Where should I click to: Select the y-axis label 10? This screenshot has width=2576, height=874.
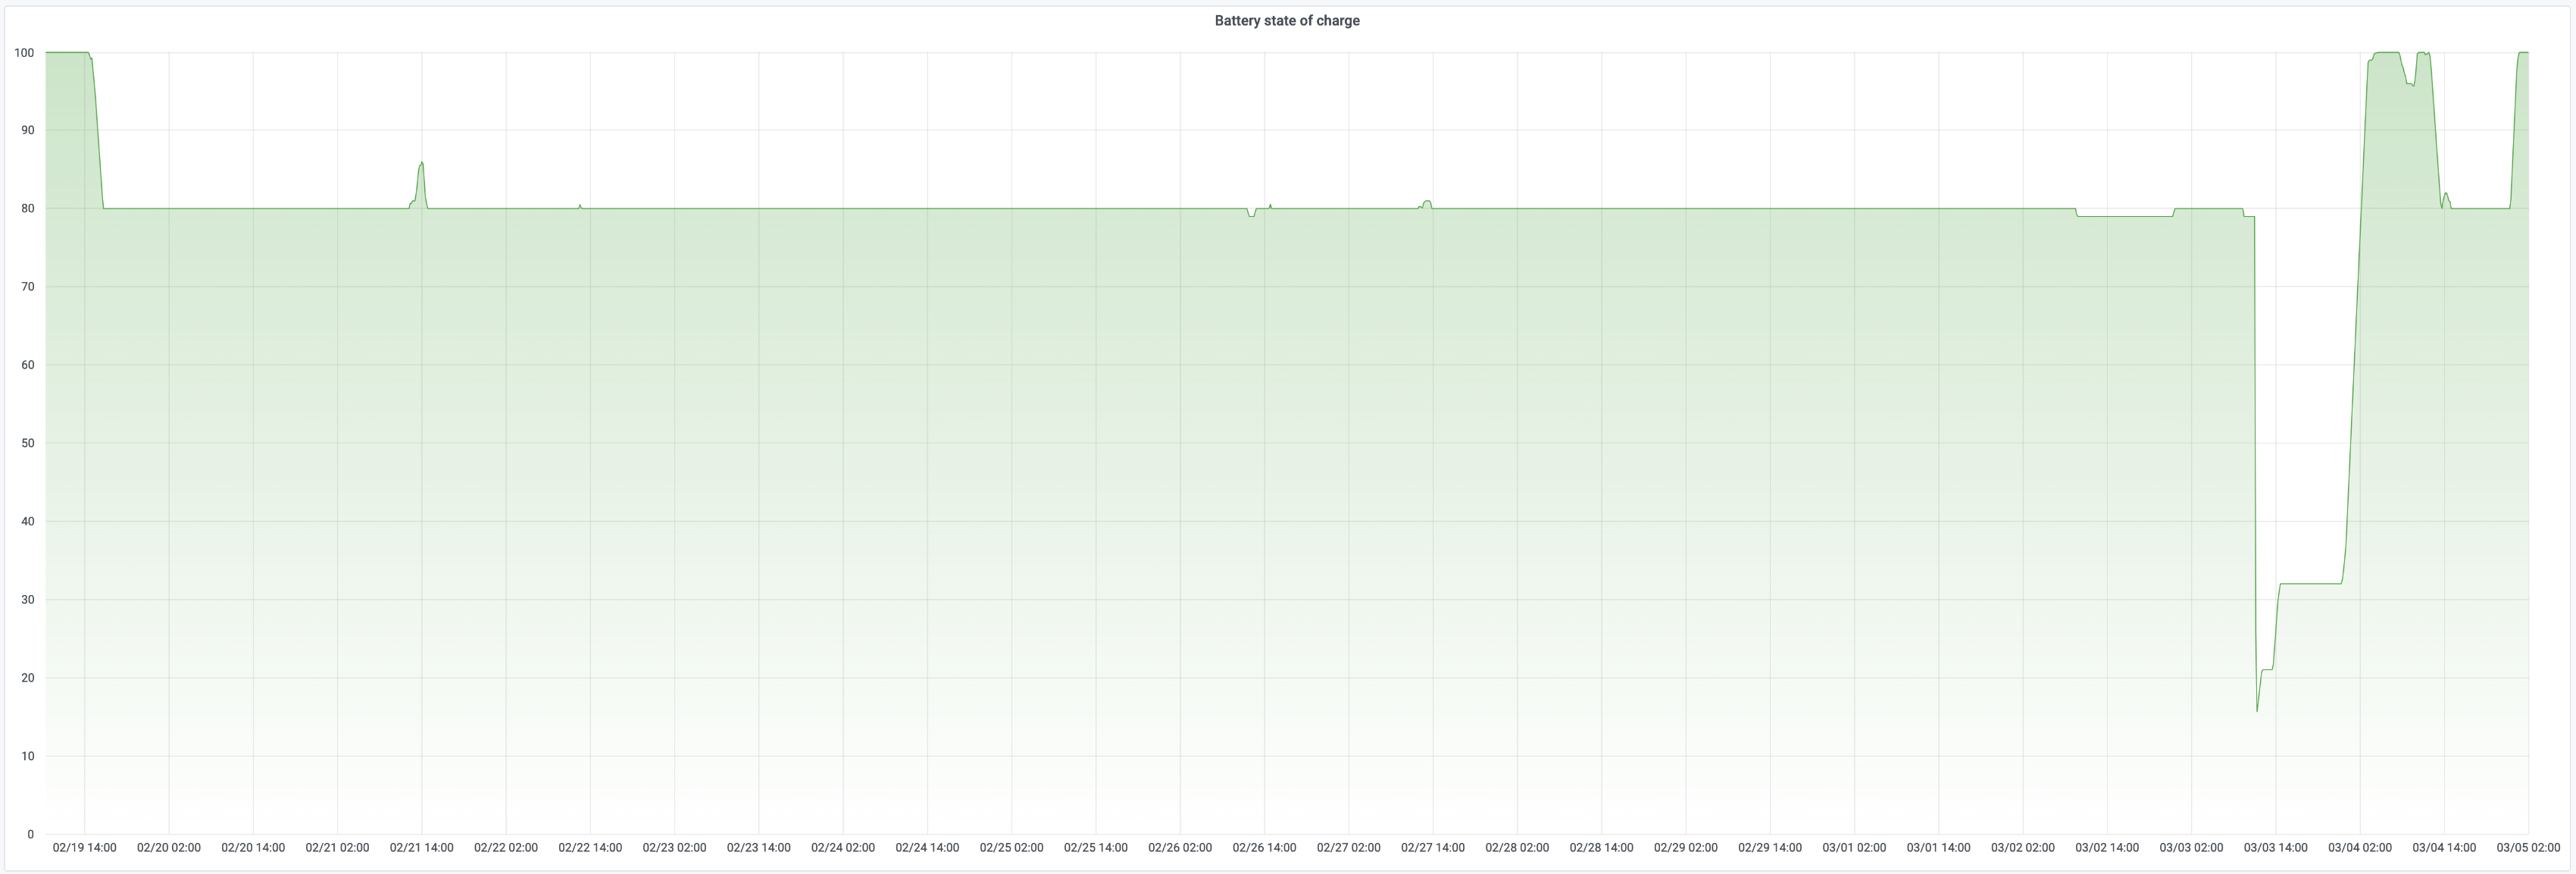[28, 756]
